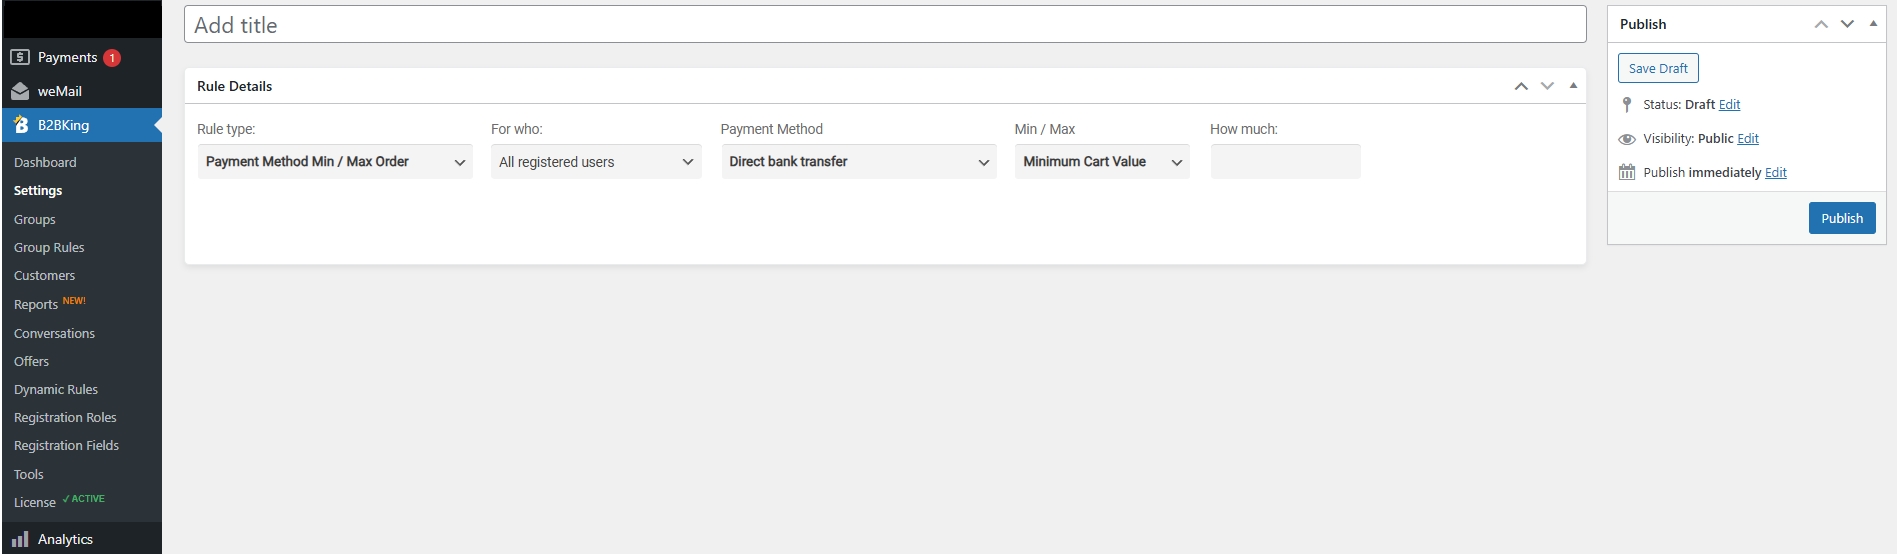
Task: Expand the Min / Max dropdown
Action: pyautogui.click(x=1101, y=162)
